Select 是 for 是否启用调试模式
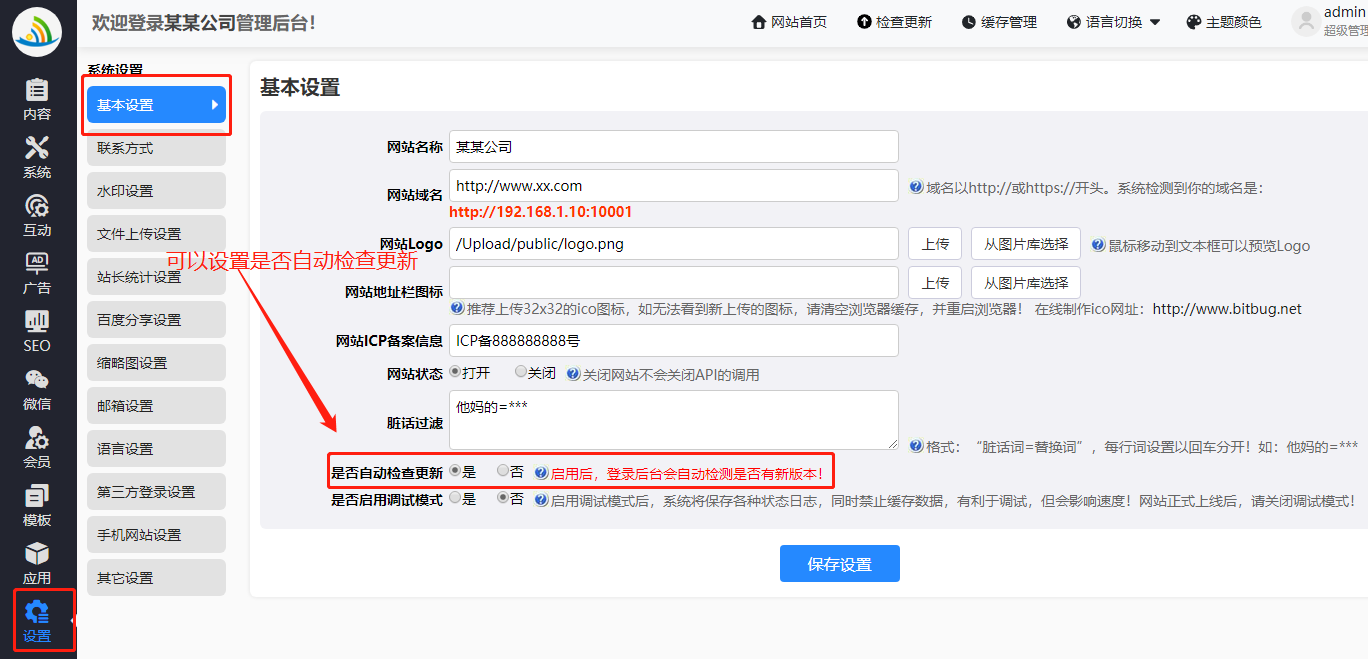 [x=455, y=498]
